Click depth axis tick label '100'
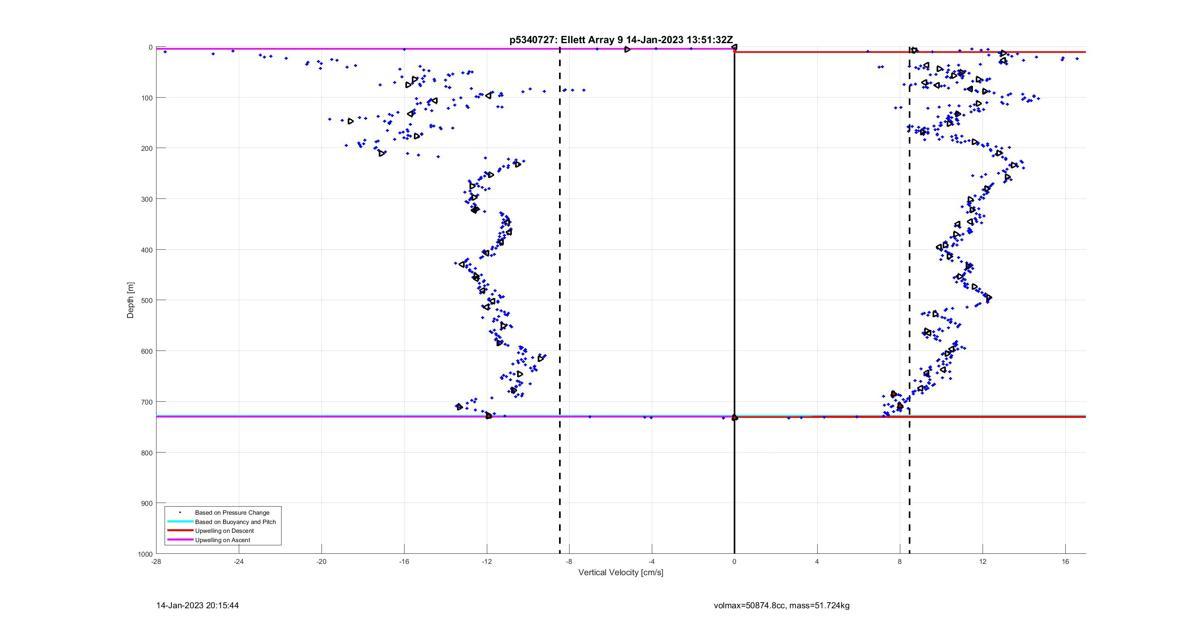 (146, 98)
